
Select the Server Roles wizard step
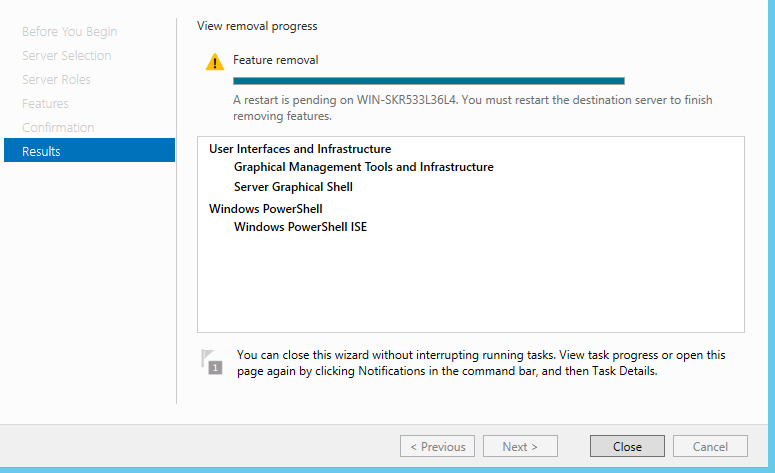56,79
